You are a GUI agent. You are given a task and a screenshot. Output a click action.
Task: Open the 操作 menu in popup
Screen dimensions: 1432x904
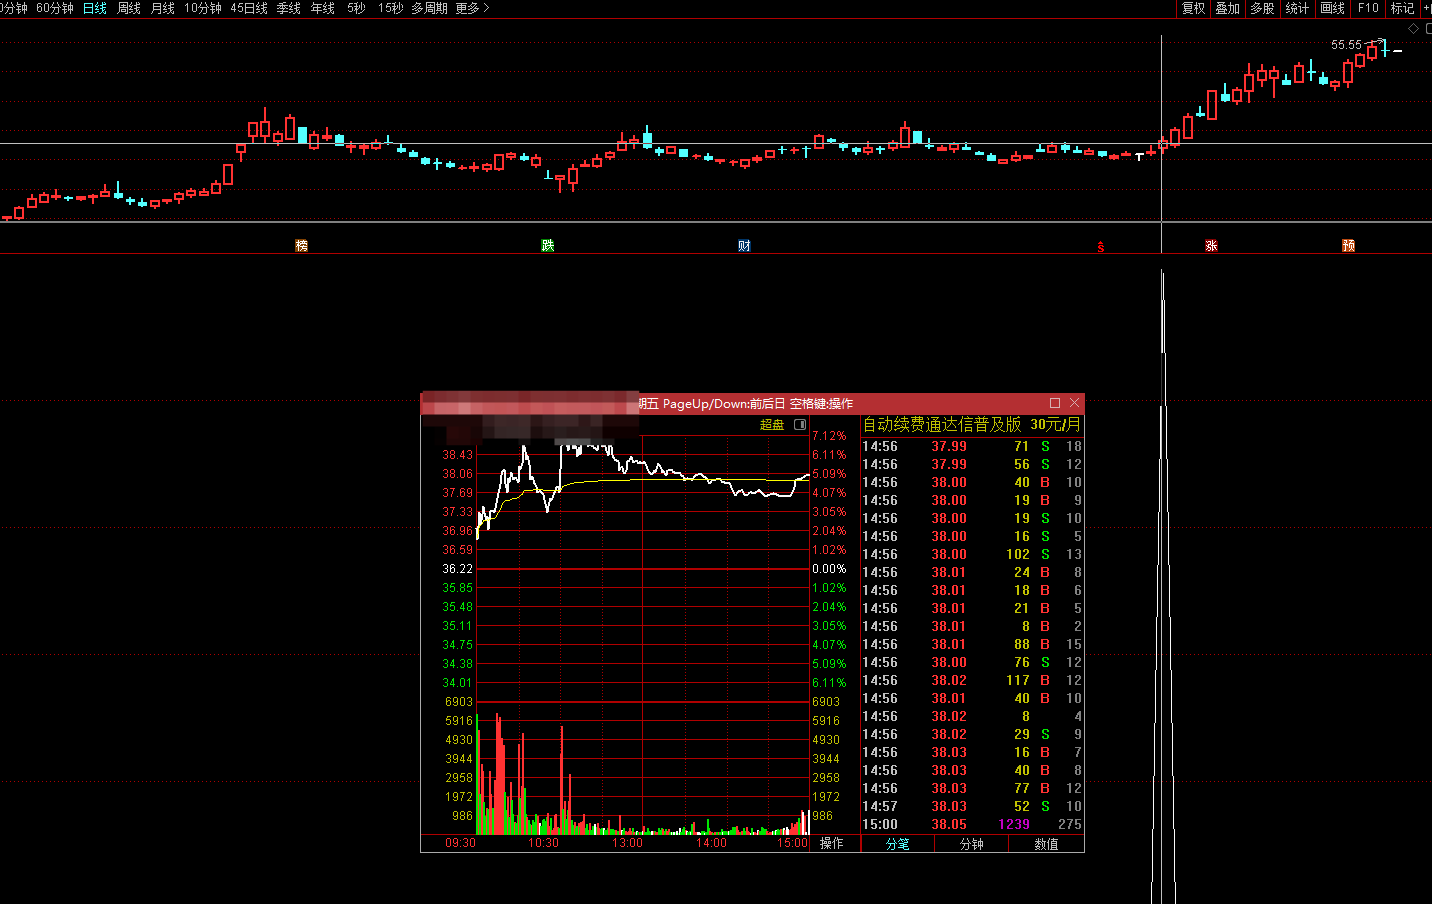coord(832,844)
